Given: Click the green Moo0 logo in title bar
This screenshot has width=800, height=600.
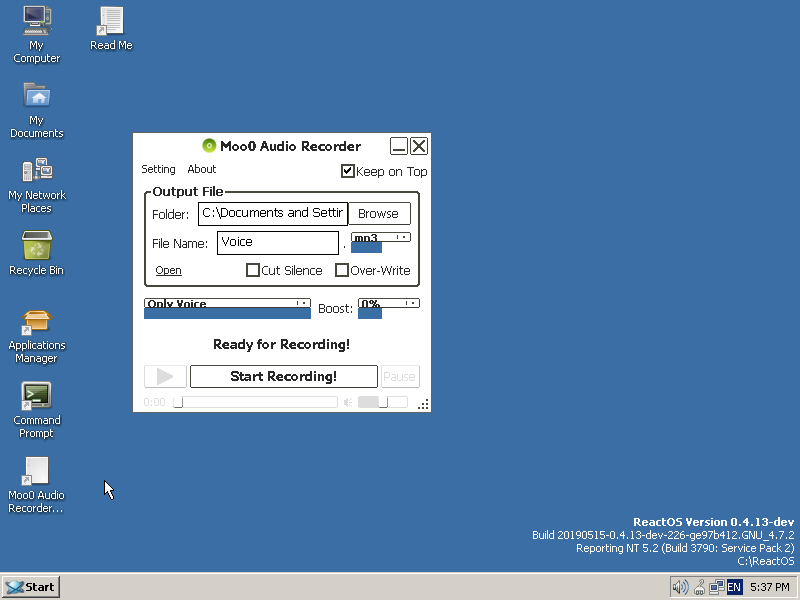Looking at the screenshot, I should [x=209, y=146].
